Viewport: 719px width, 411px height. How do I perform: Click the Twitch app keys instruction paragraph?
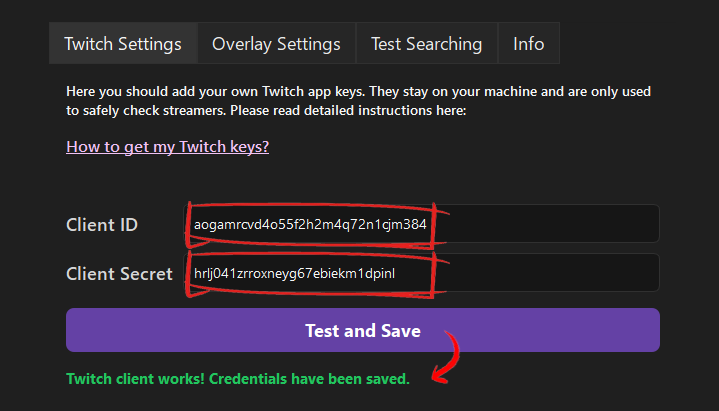point(358,100)
